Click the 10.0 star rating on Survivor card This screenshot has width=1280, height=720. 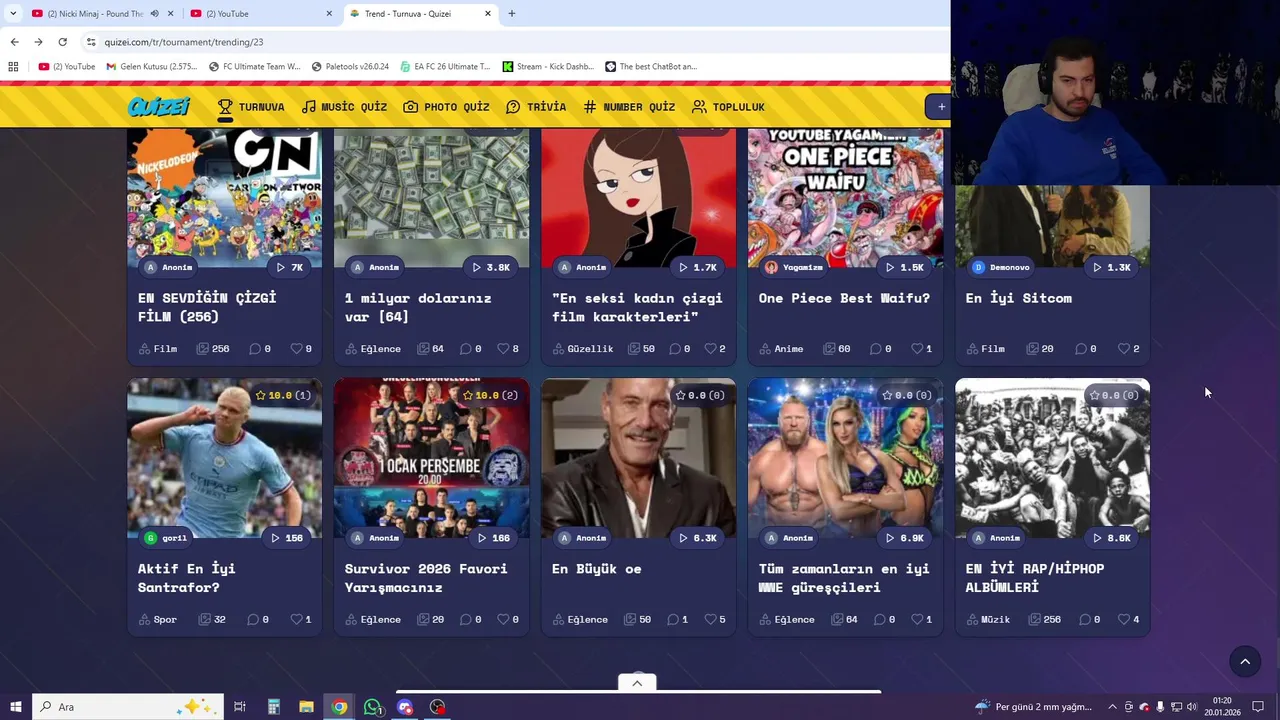tap(491, 395)
